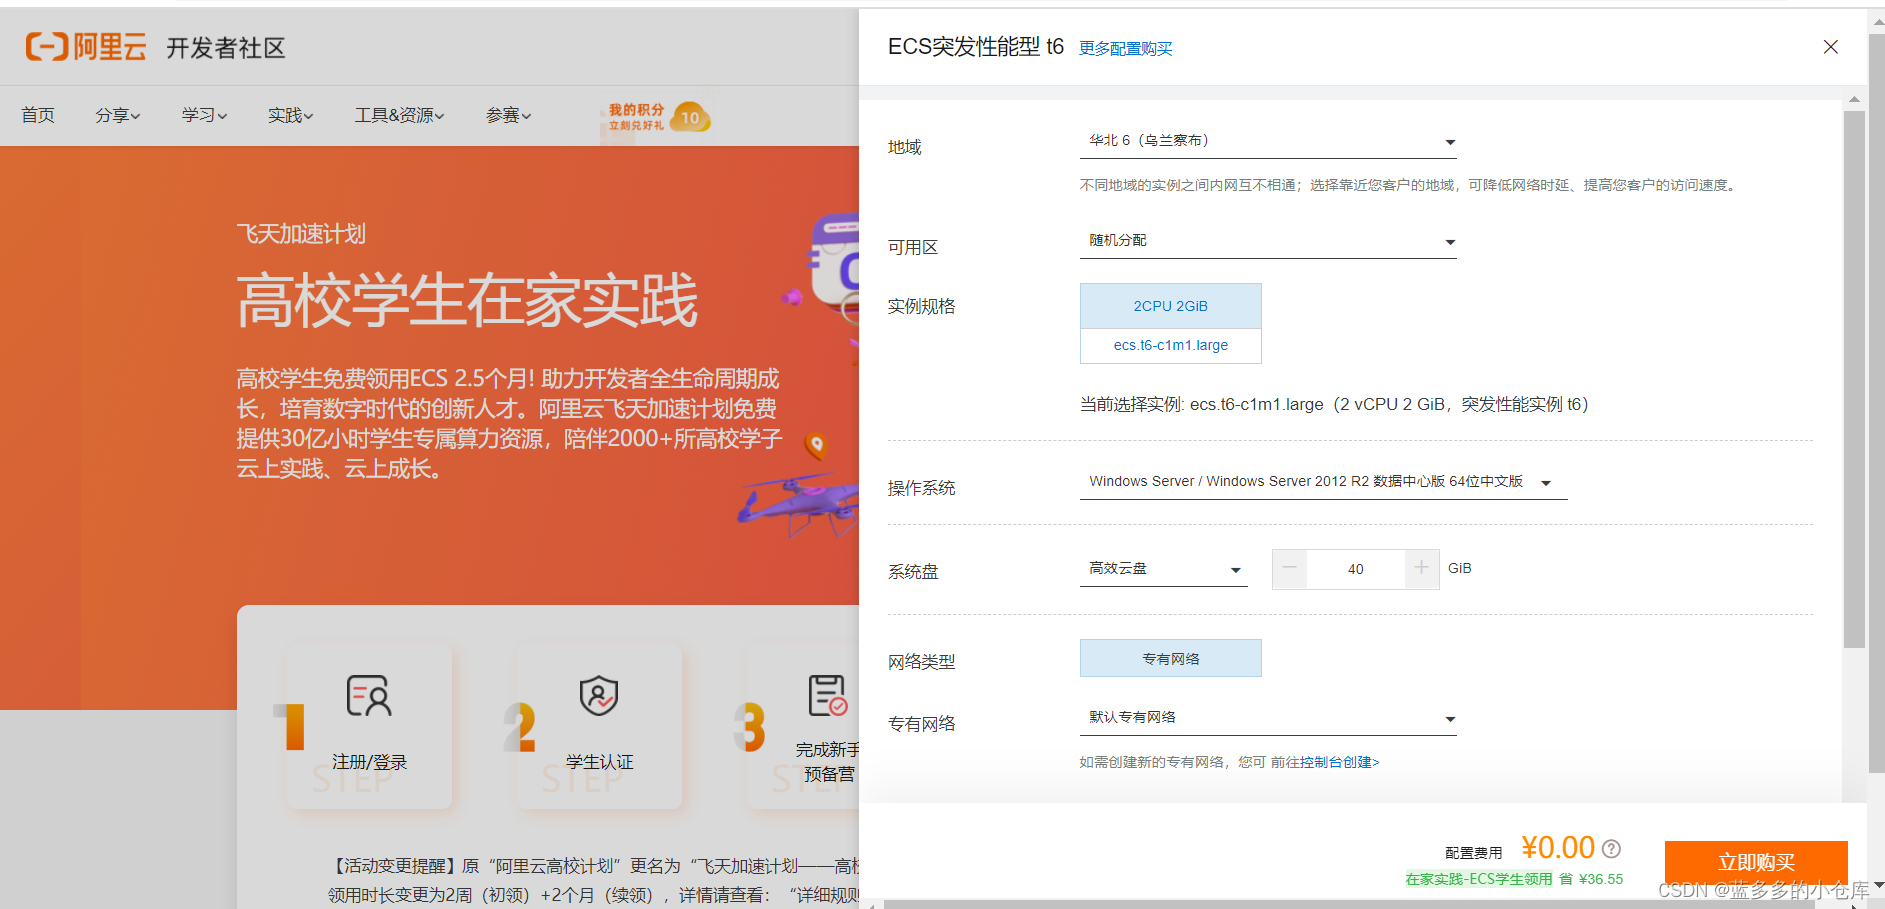The height and width of the screenshot is (909, 1885).
Task: Go to the 首页 home menu
Action: click(38, 115)
